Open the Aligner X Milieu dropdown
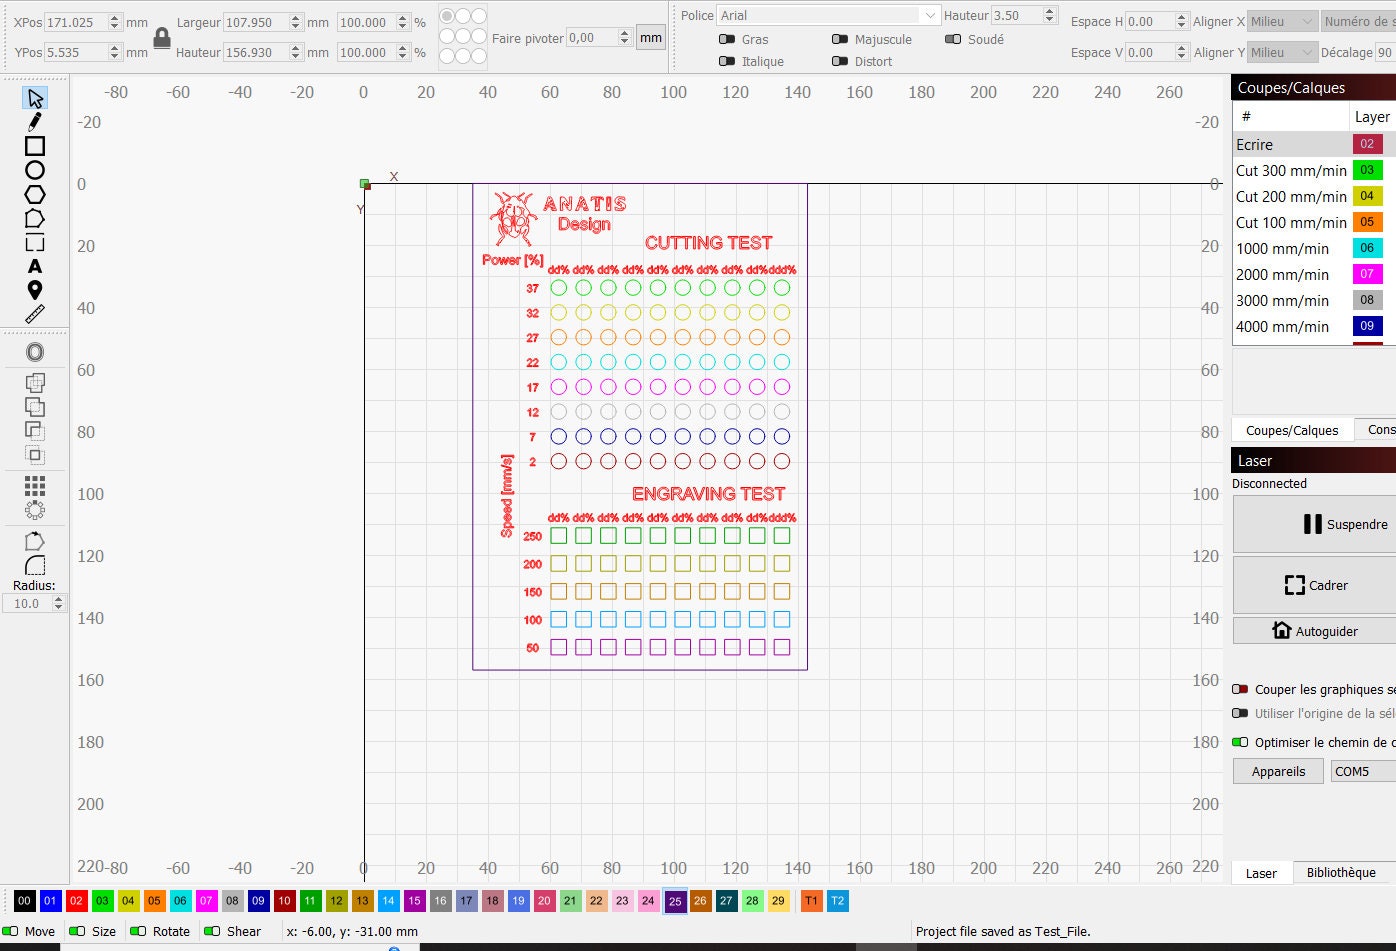 coord(1283,20)
